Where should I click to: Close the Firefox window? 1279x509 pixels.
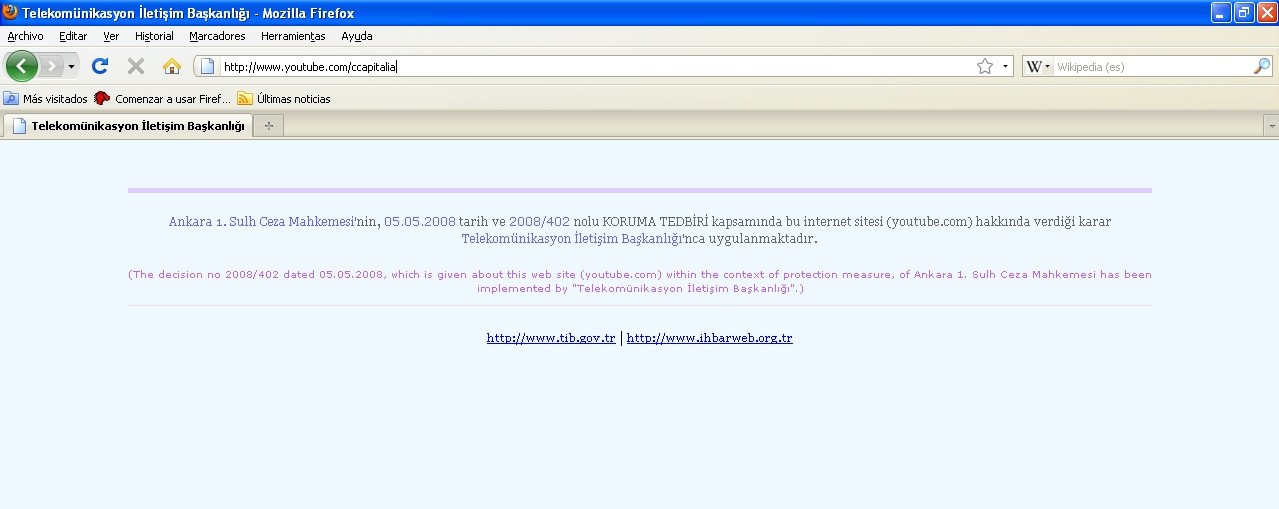click(1266, 12)
